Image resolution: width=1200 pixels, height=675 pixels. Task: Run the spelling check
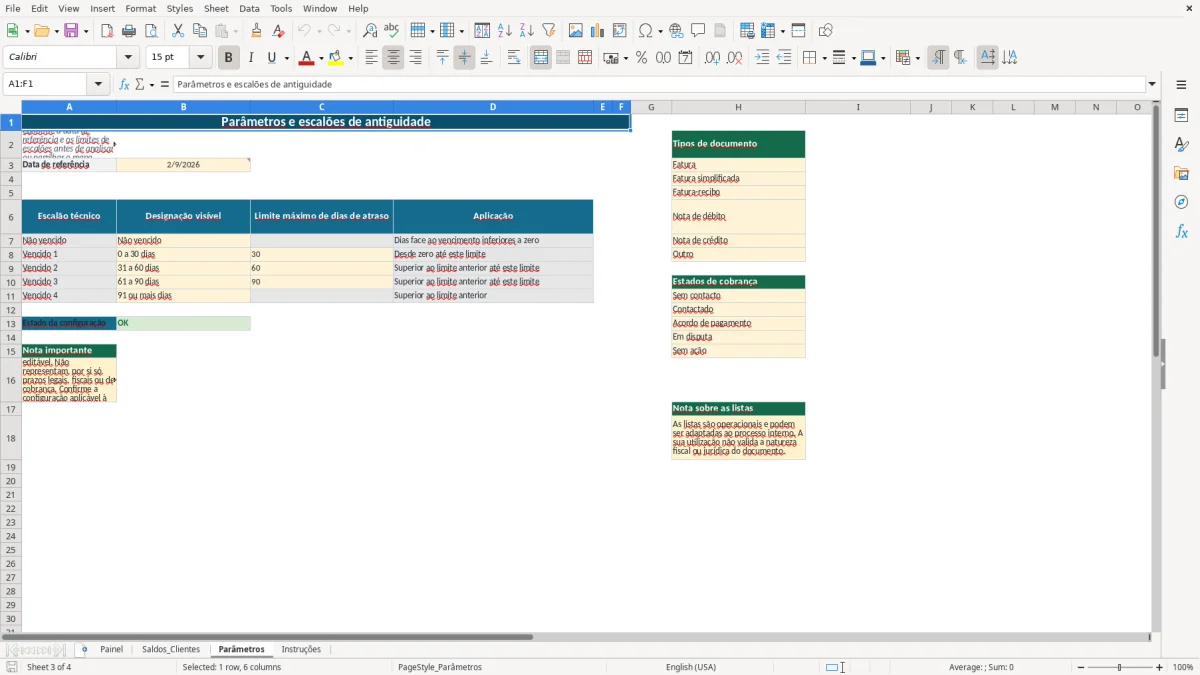[x=392, y=31]
